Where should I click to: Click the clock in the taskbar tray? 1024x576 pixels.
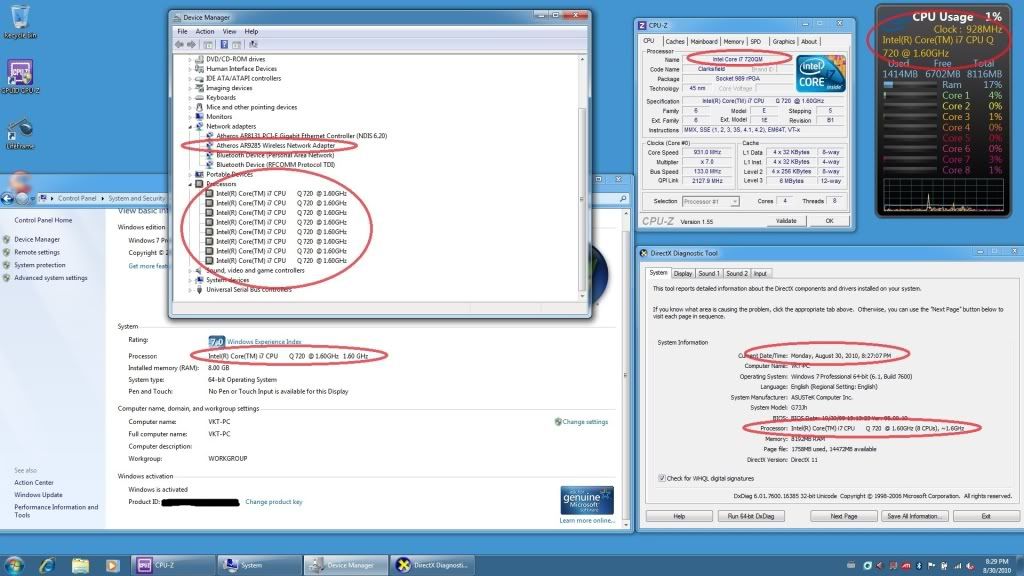coord(997,566)
